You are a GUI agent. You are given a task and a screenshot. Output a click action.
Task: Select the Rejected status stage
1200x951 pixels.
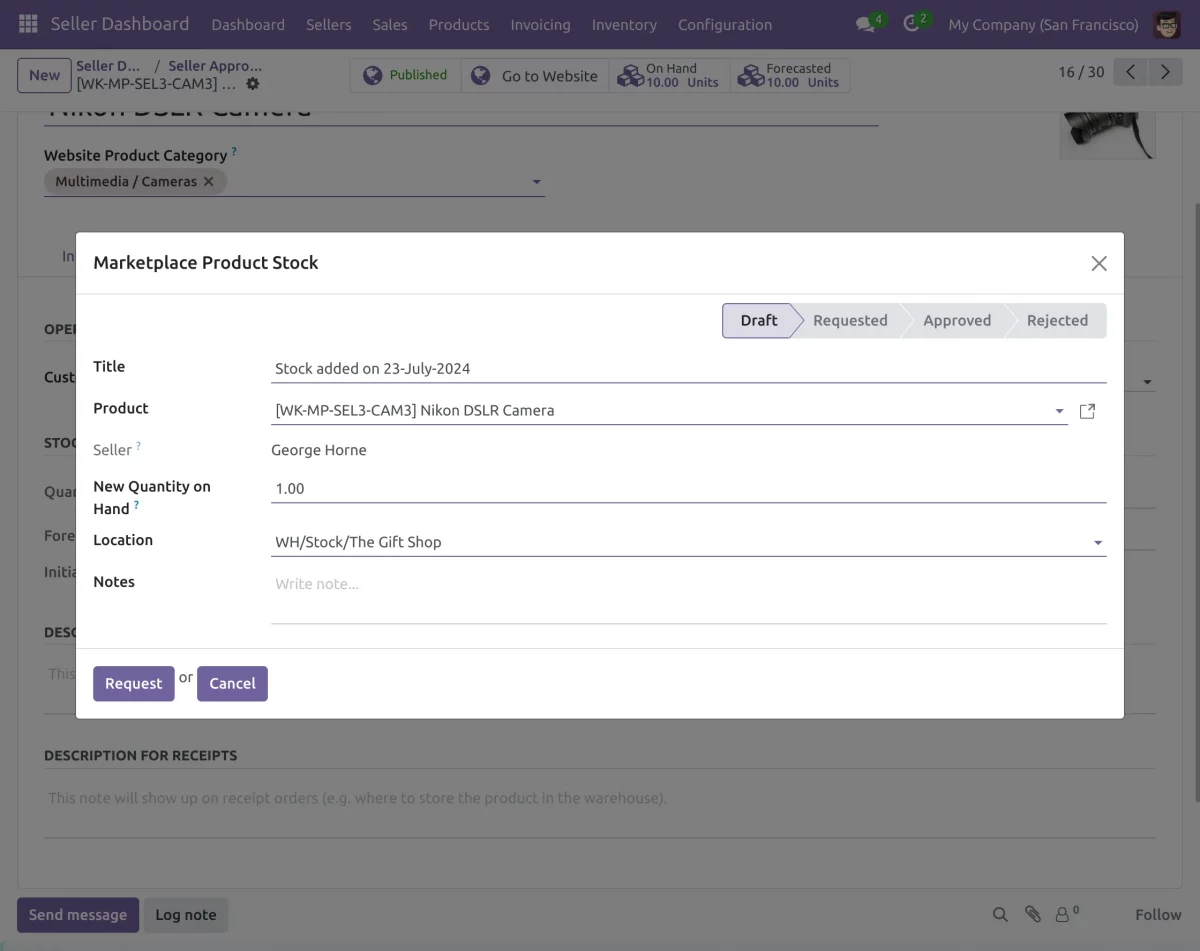[x=1057, y=321]
